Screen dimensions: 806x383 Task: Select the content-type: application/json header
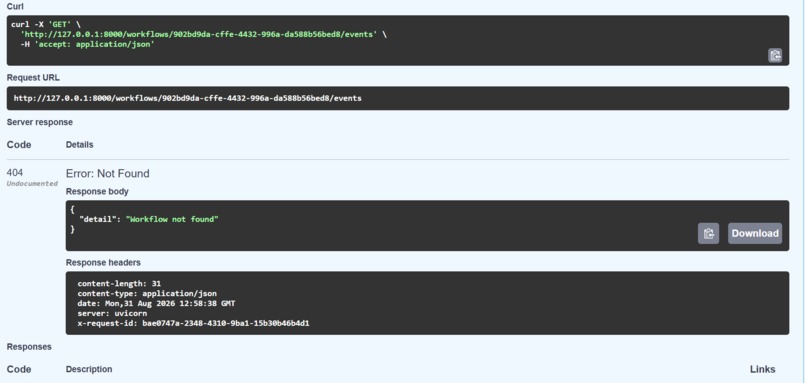147,294
